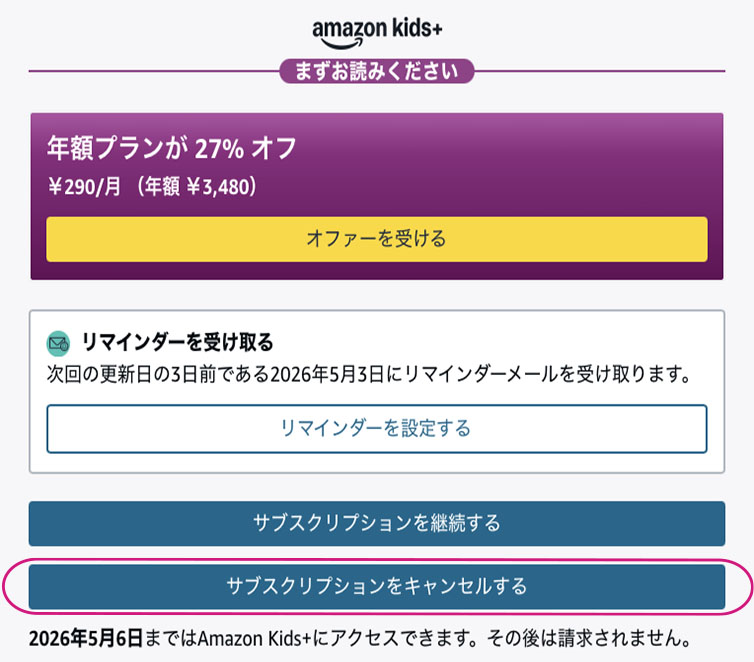This screenshot has width=754, height=662.
Task: Click the 年額プランが 27% オフ heading
Action: 171,148
